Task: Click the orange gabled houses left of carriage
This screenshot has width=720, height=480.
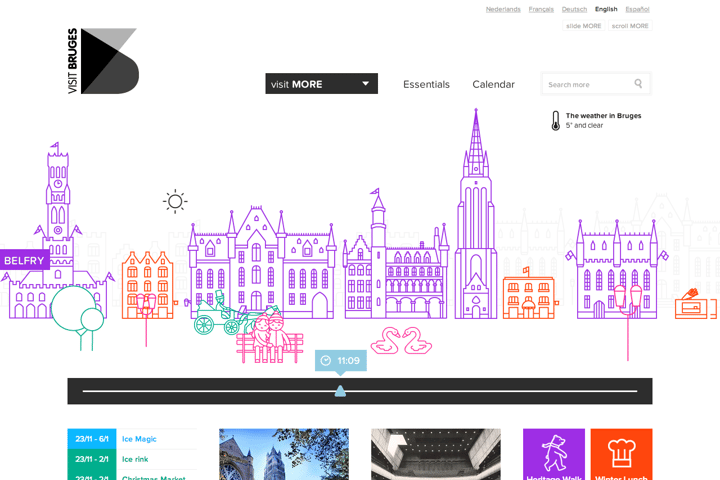Action: (x=148, y=285)
